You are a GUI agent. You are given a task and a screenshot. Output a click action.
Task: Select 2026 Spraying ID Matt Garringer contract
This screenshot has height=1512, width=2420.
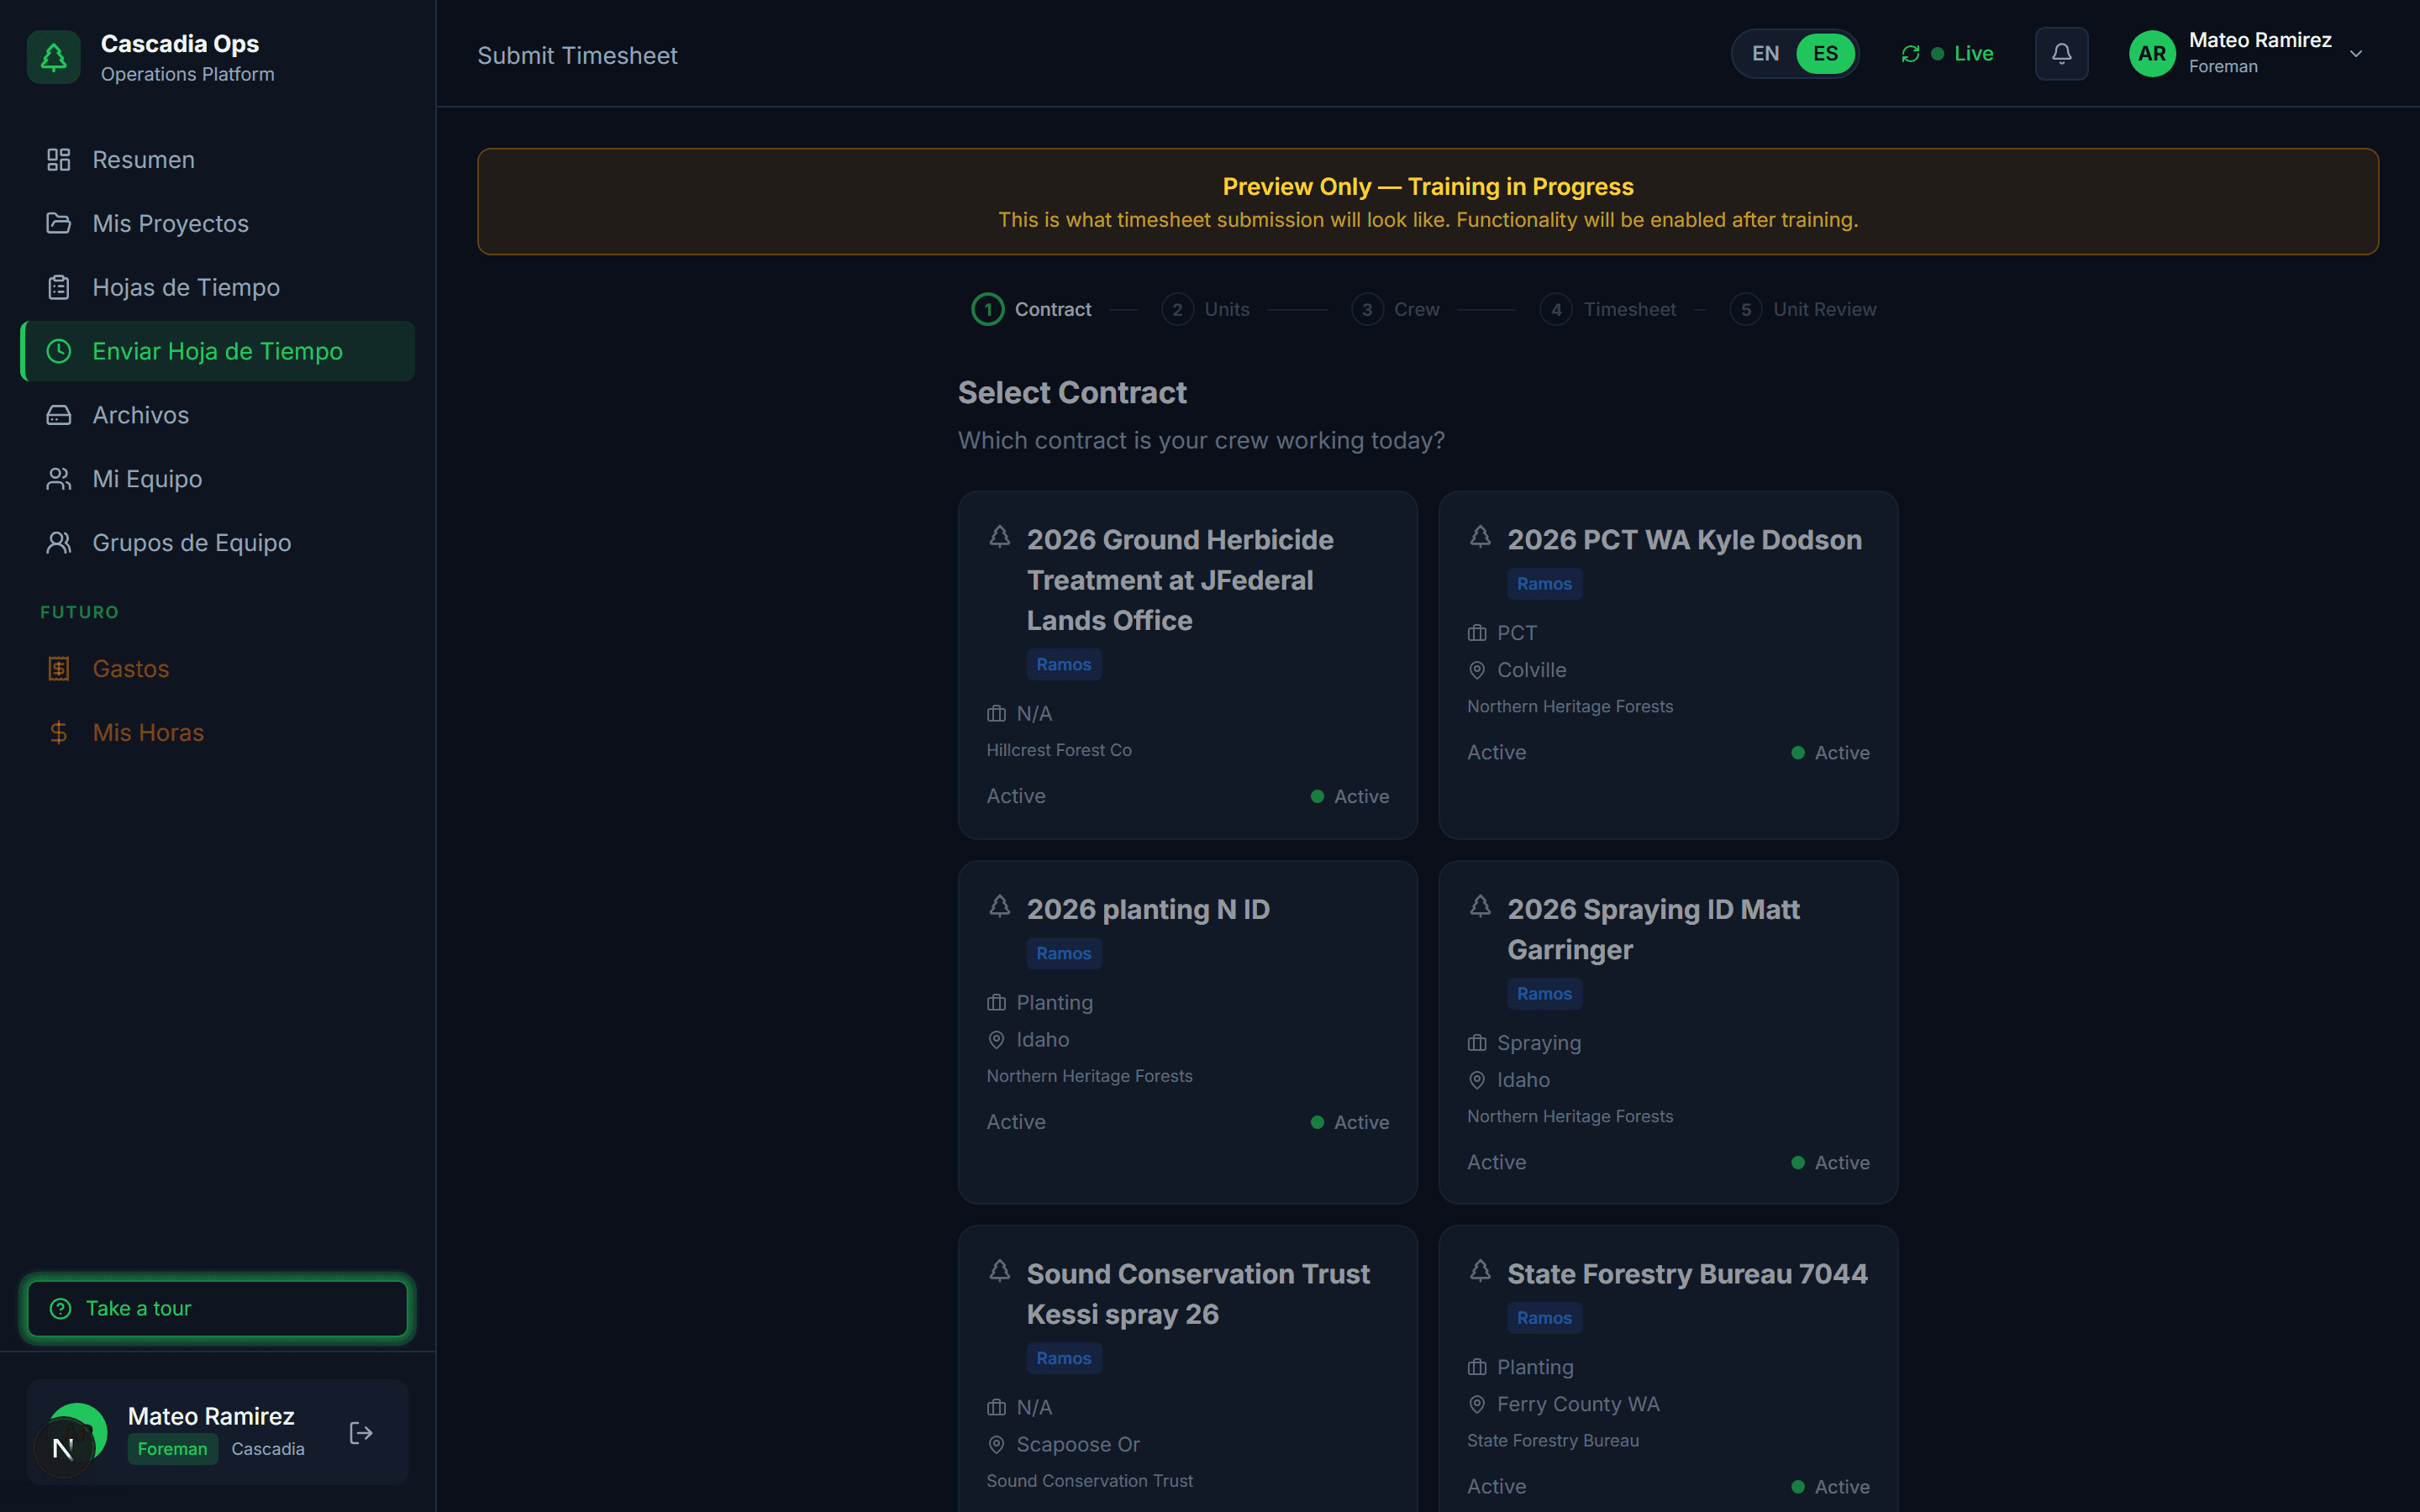pyautogui.click(x=1668, y=1032)
